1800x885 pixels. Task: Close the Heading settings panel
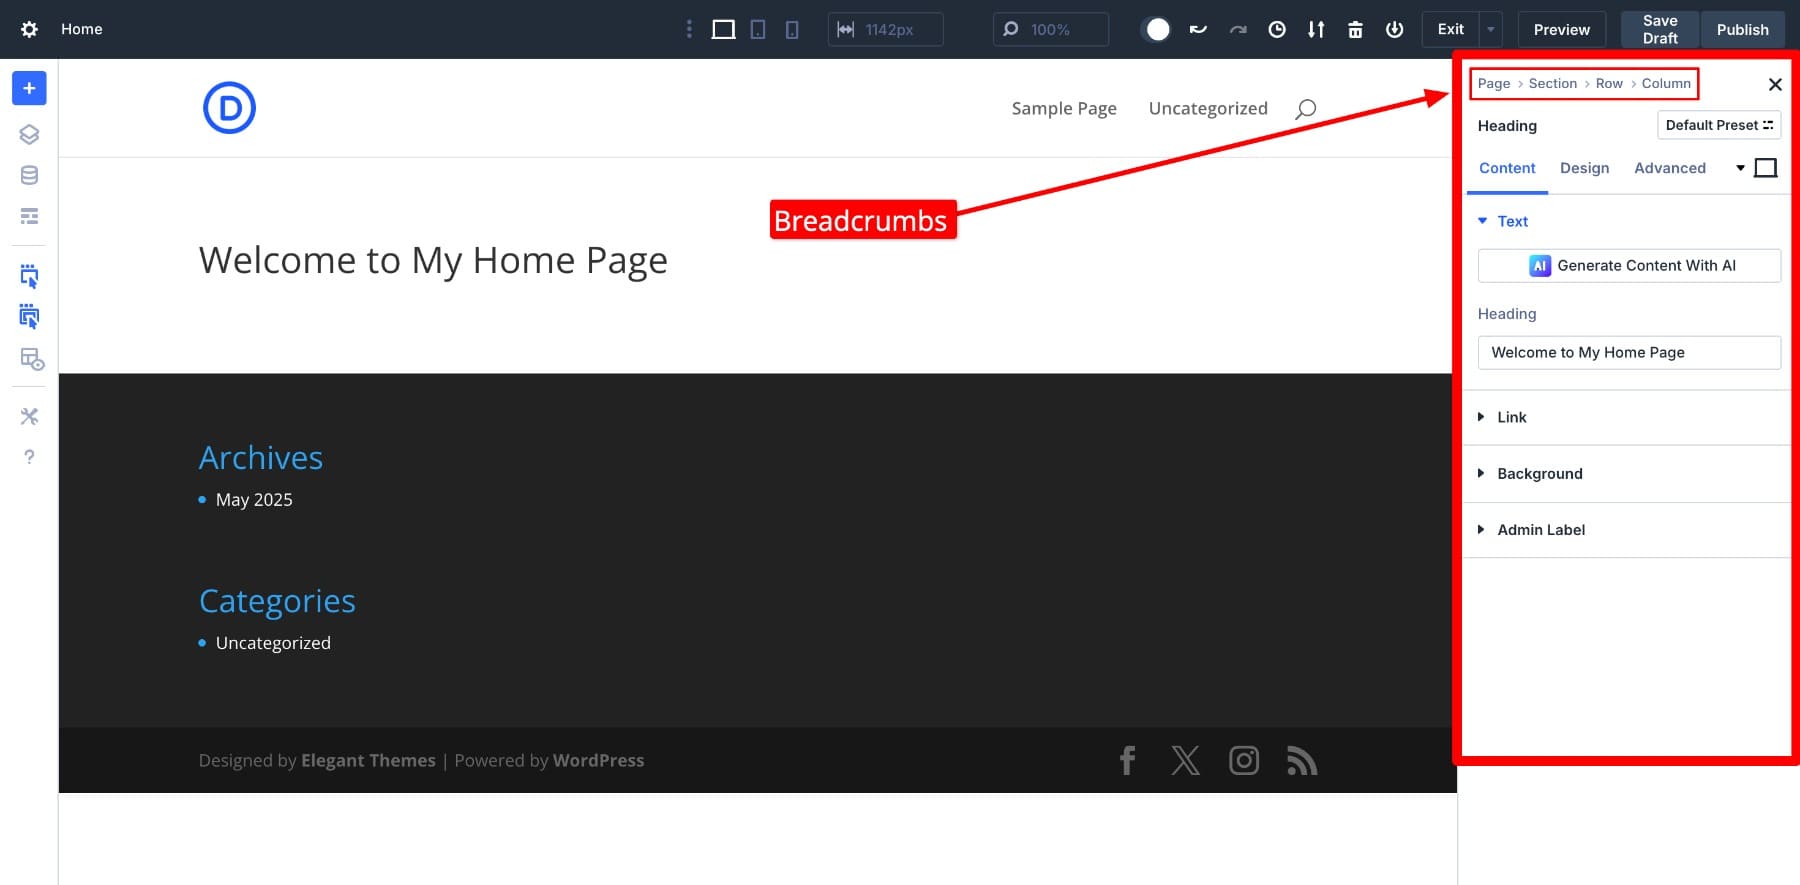pyautogui.click(x=1775, y=84)
